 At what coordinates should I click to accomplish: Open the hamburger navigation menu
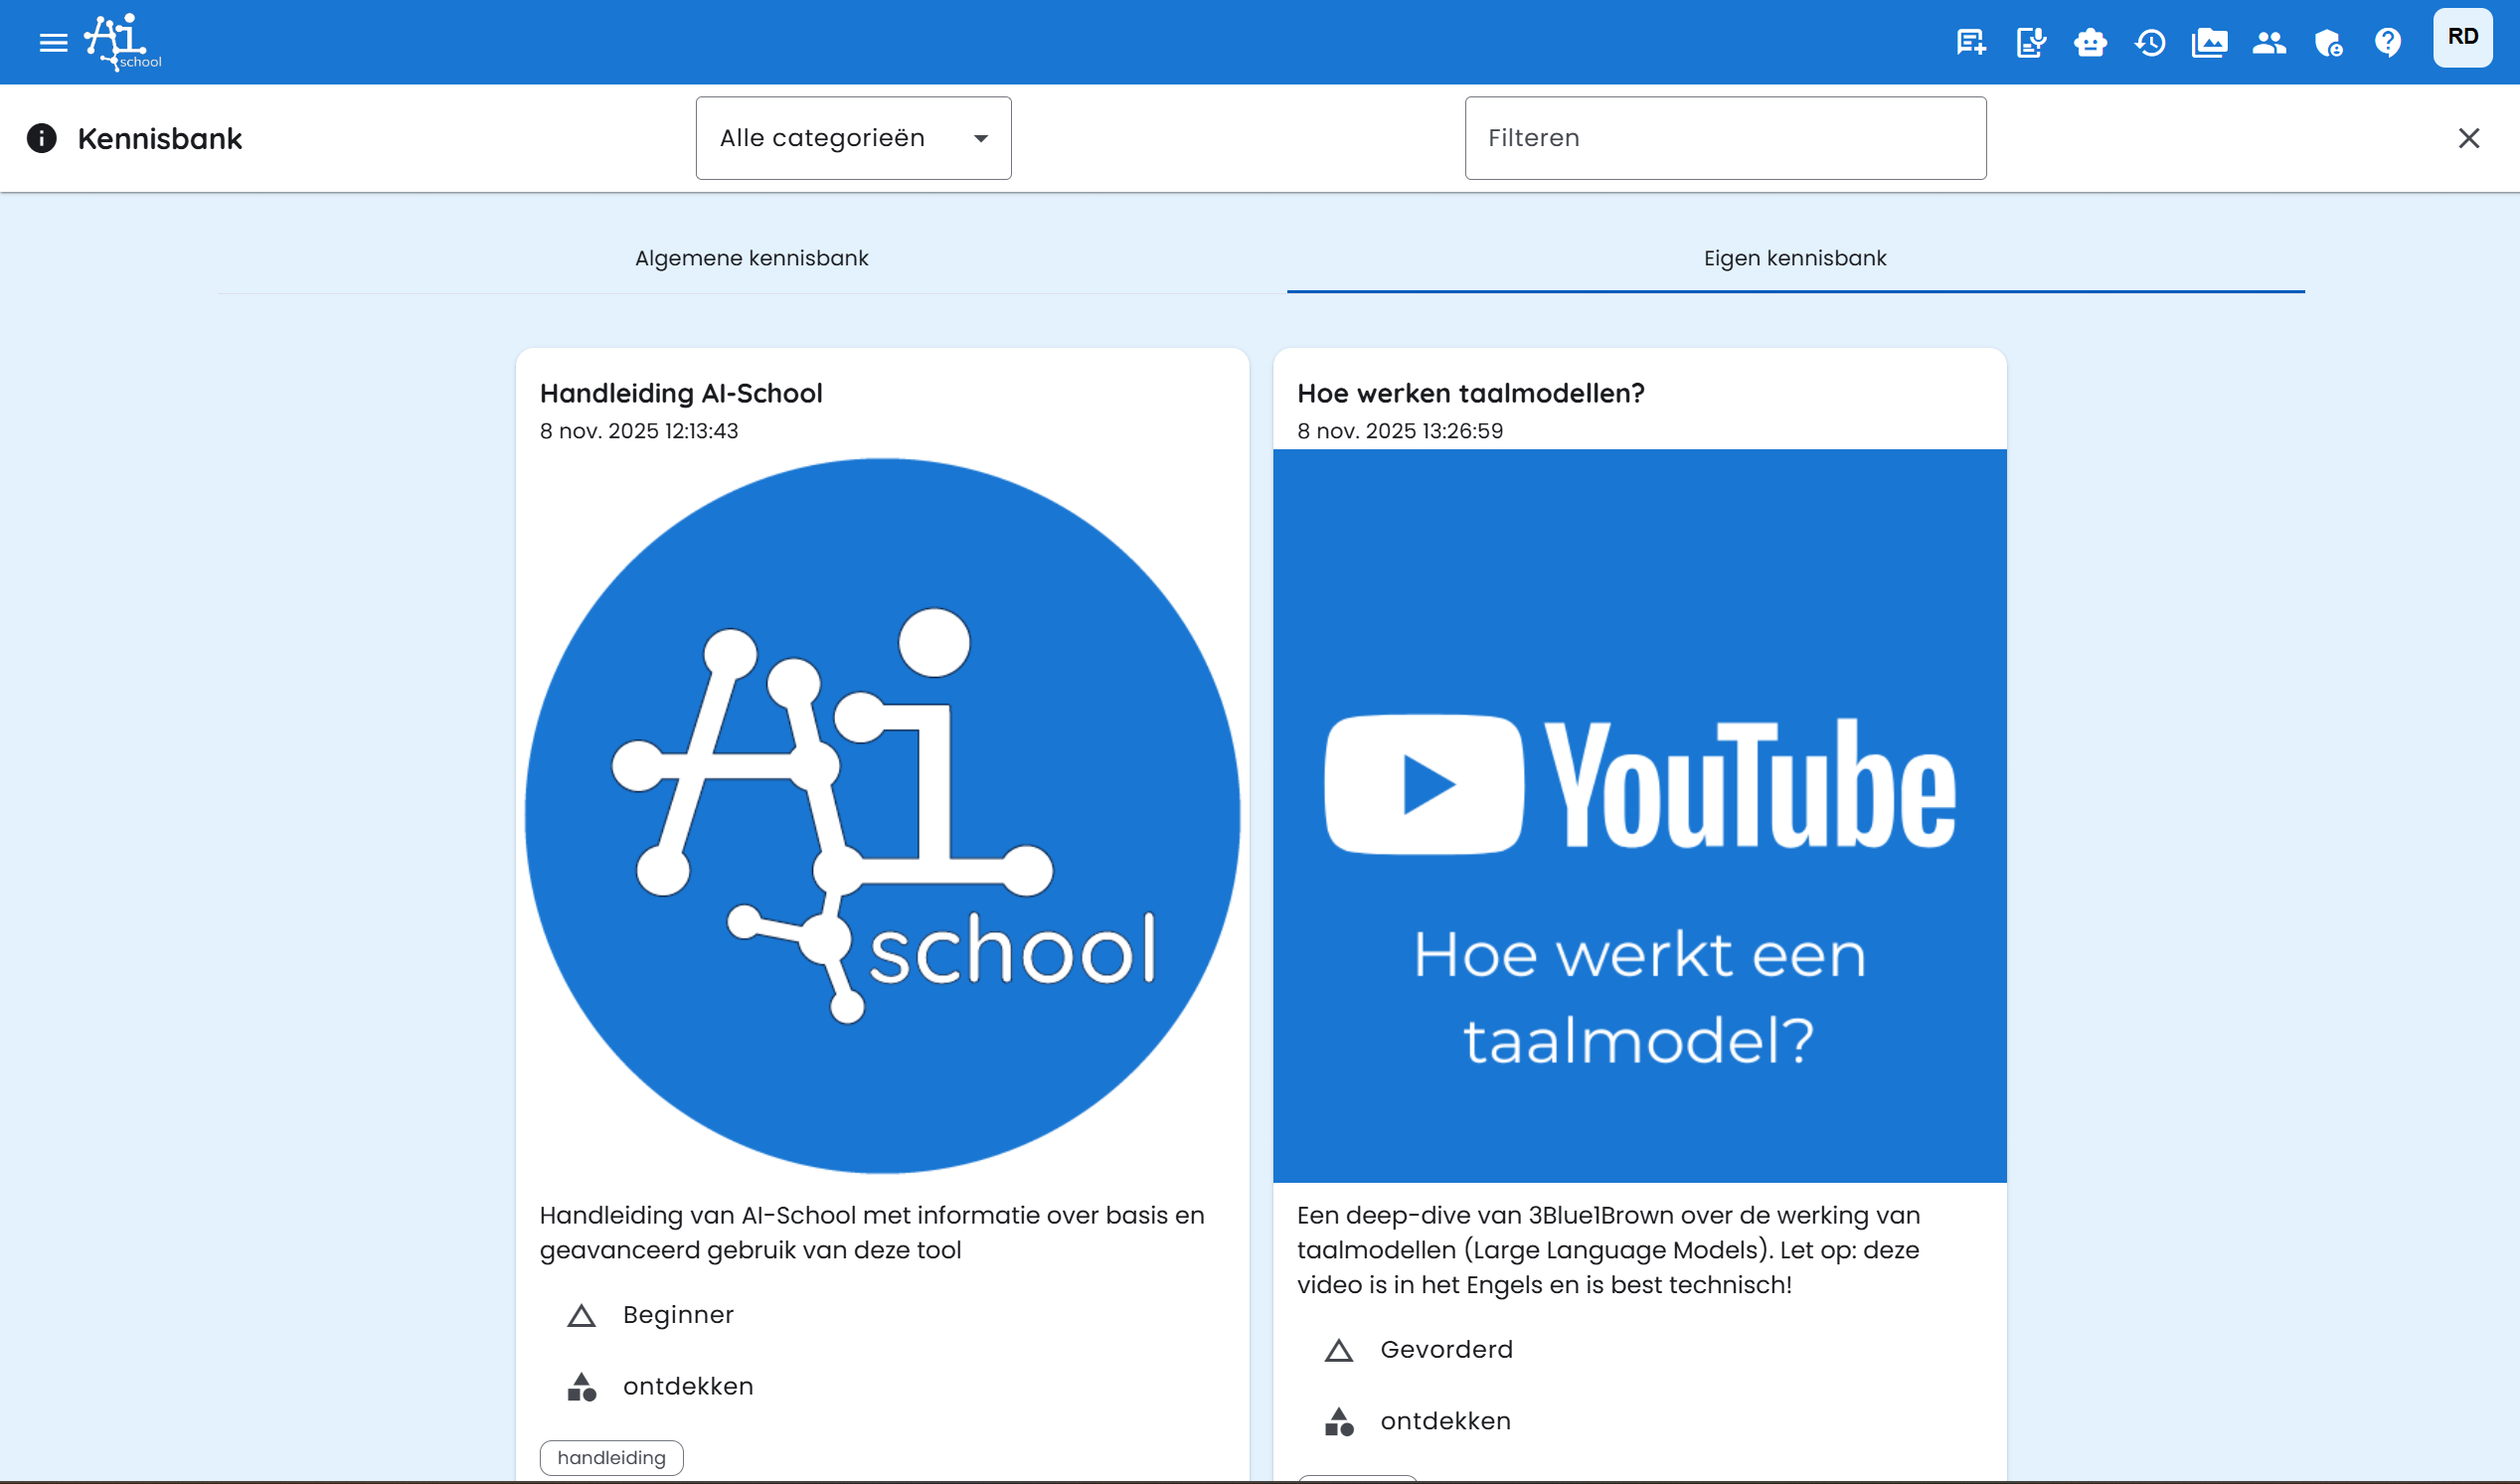tap(52, 41)
